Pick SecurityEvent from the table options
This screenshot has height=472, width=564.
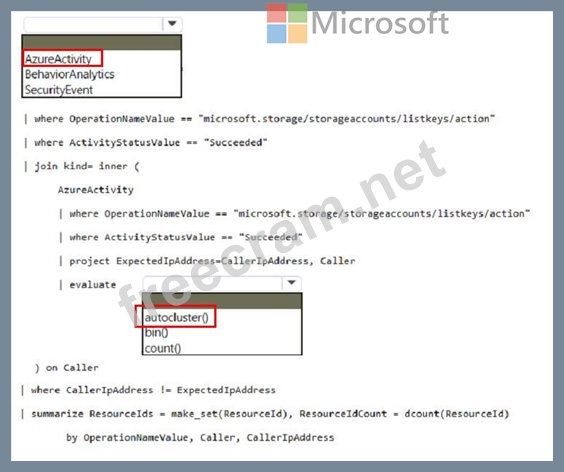click(x=59, y=90)
